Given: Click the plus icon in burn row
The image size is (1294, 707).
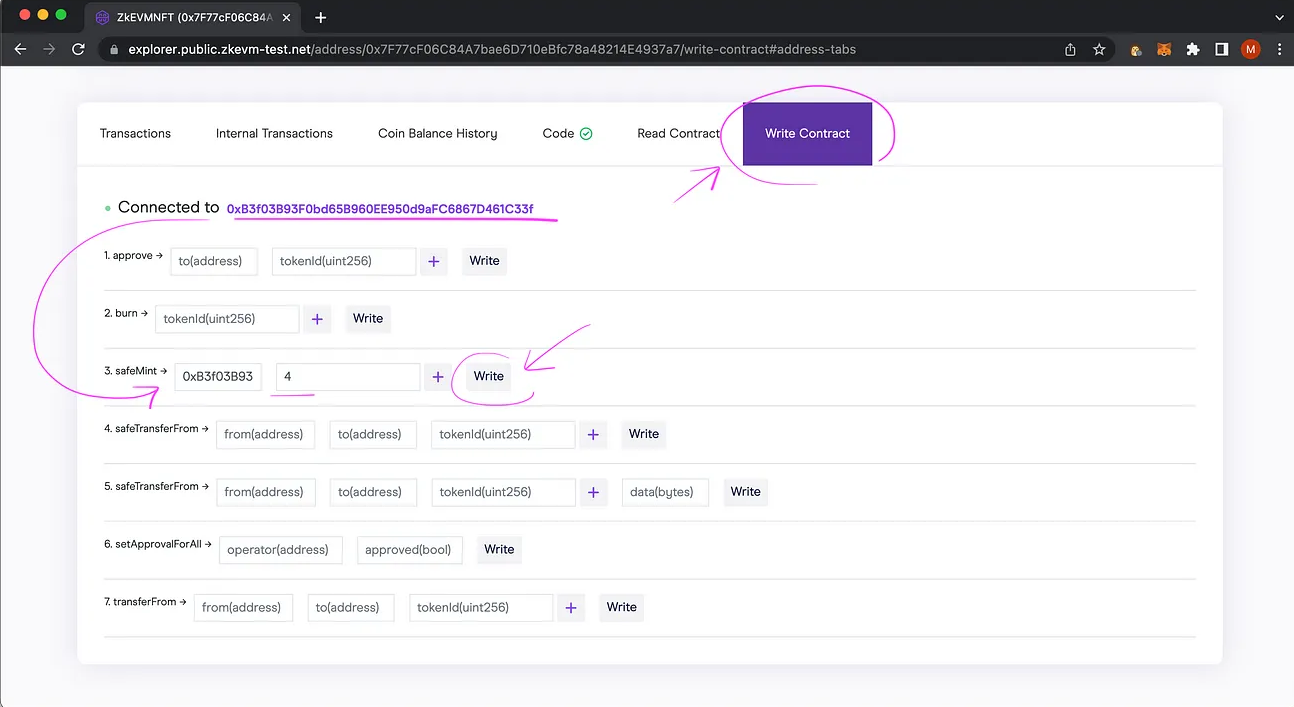Looking at the screenshot, I should 317,319.
